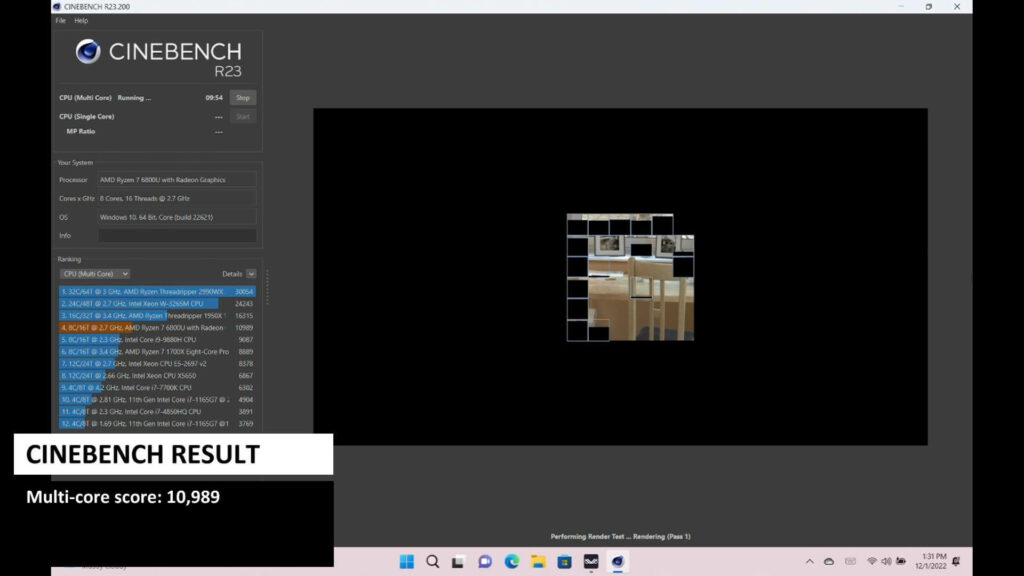The height and width of the screenshot is (576, 1024).
Task: Select the Intel Xeon W-3265M ranking row
Action: pyautogui.click(x=157, y=304)
